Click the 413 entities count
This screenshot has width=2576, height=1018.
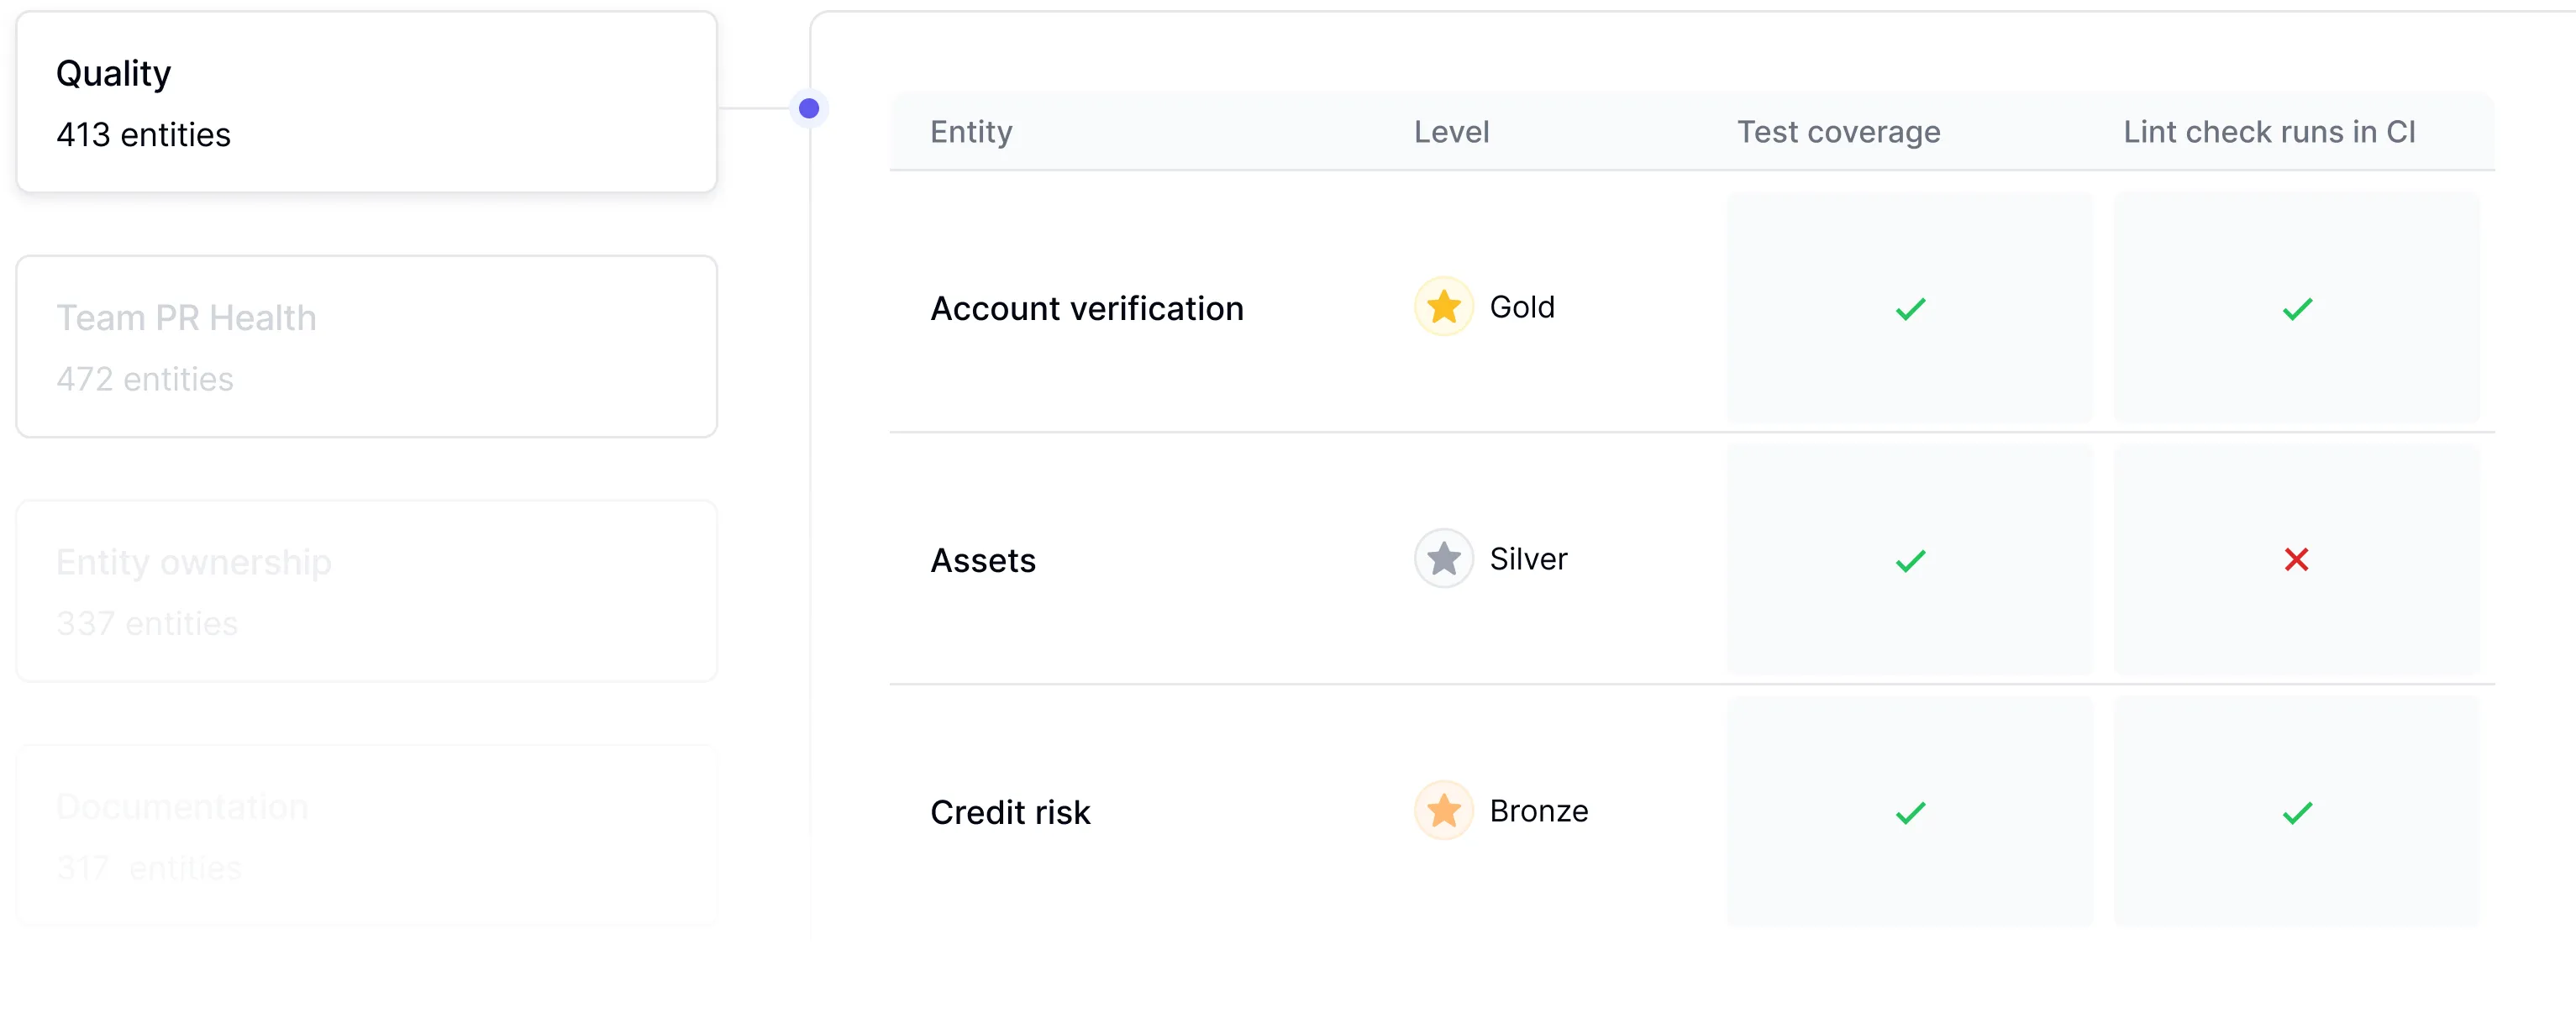(143, 134)
